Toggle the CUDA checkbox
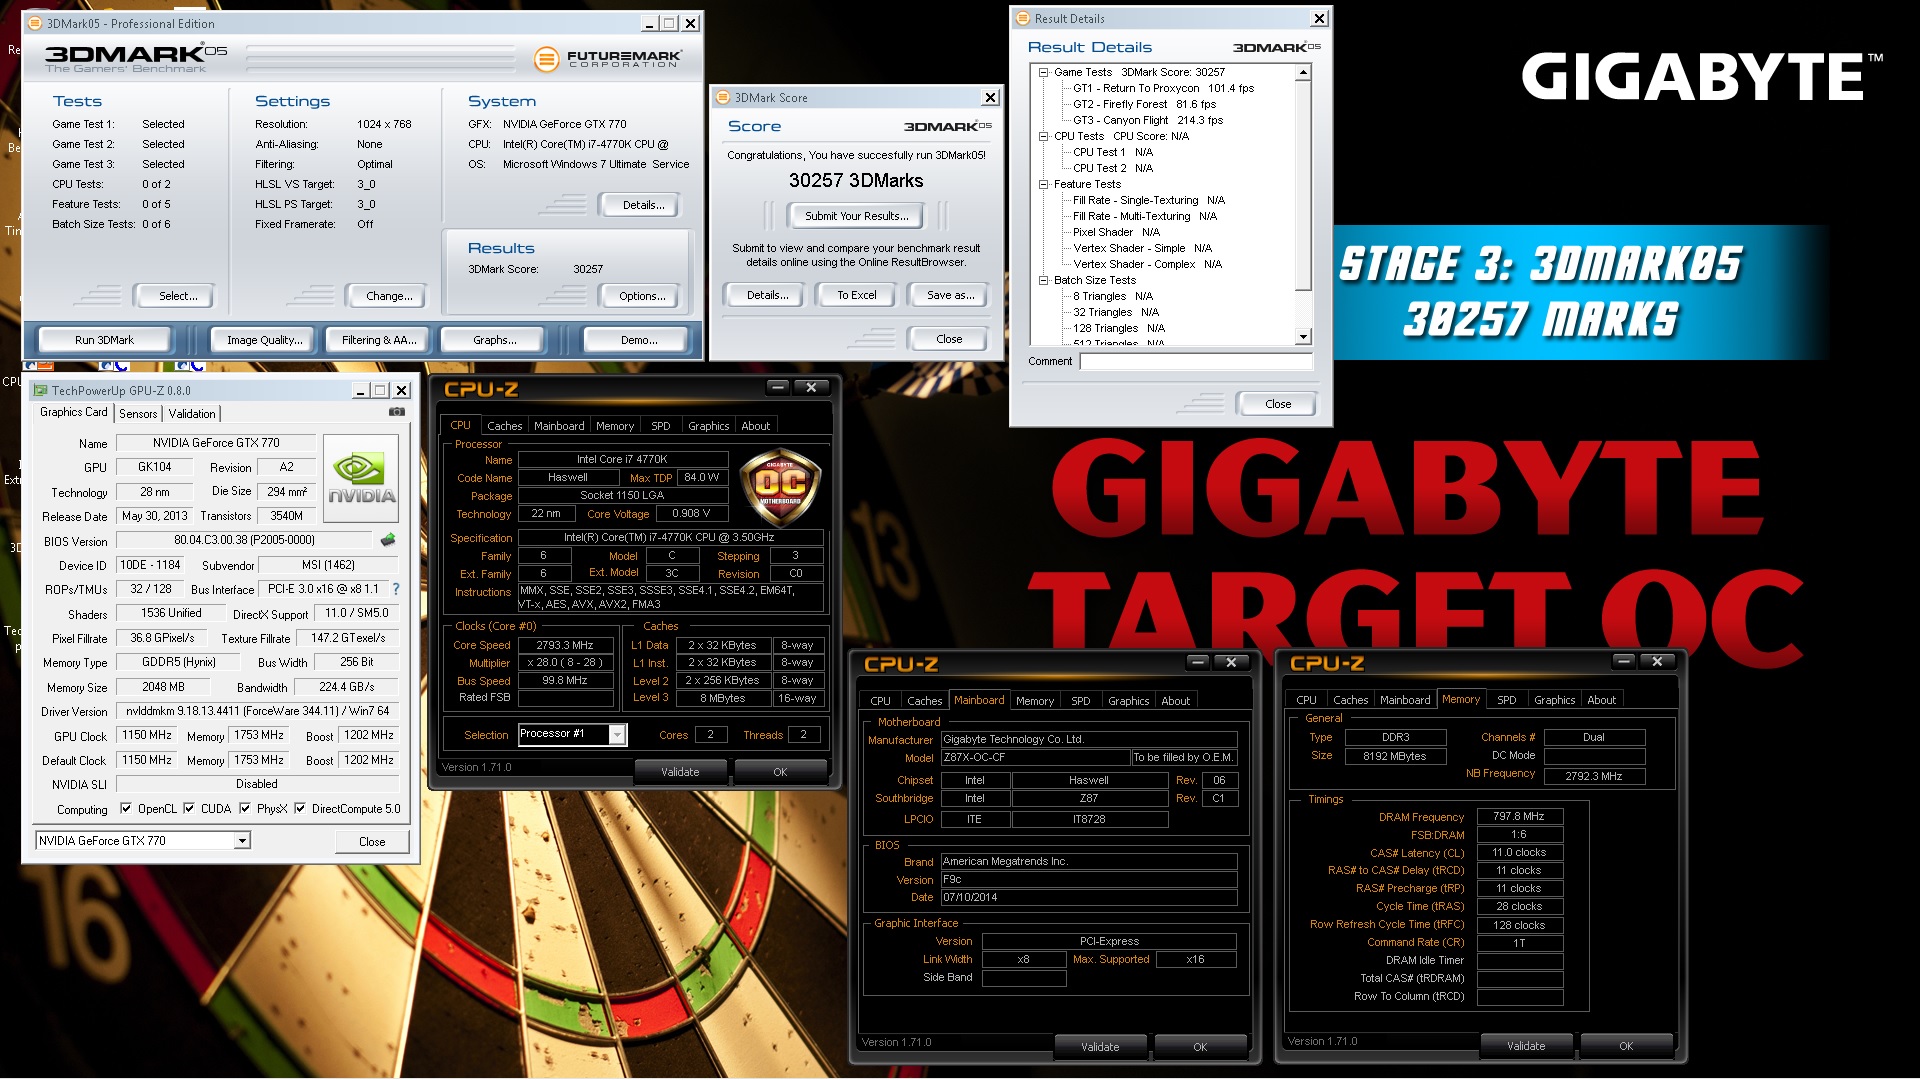 click(189, 808)
